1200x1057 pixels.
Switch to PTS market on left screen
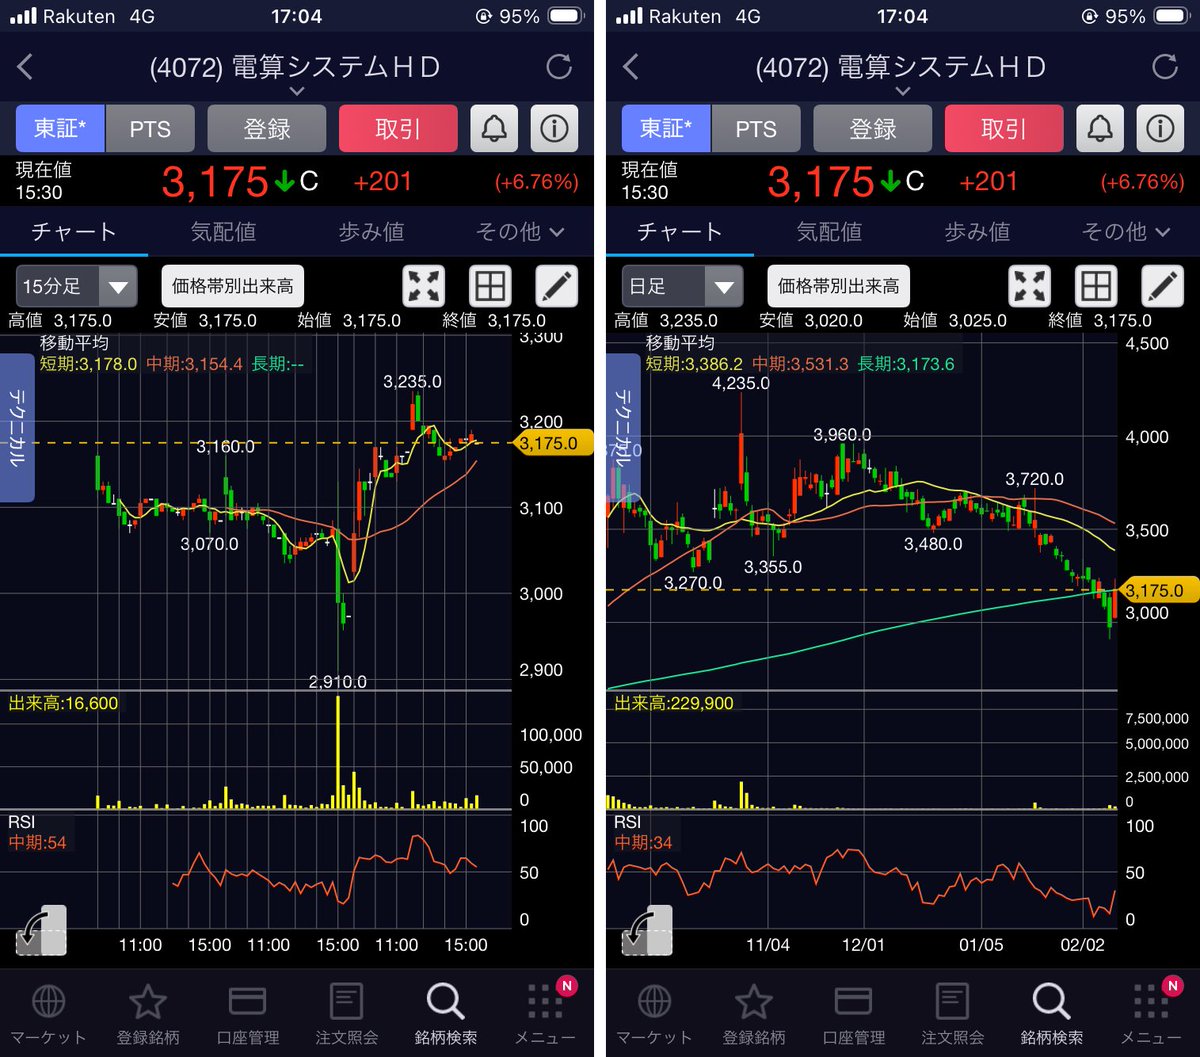[150, 128]
